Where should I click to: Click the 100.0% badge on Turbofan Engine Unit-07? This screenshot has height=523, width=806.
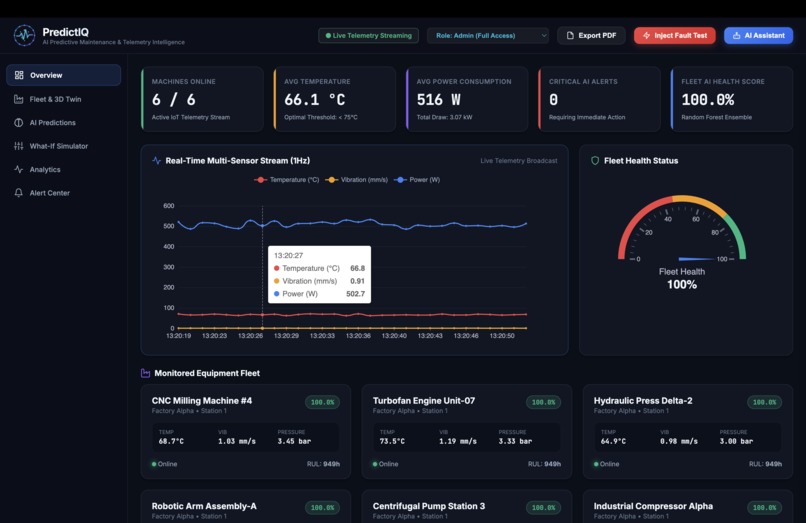coord(543,402)
